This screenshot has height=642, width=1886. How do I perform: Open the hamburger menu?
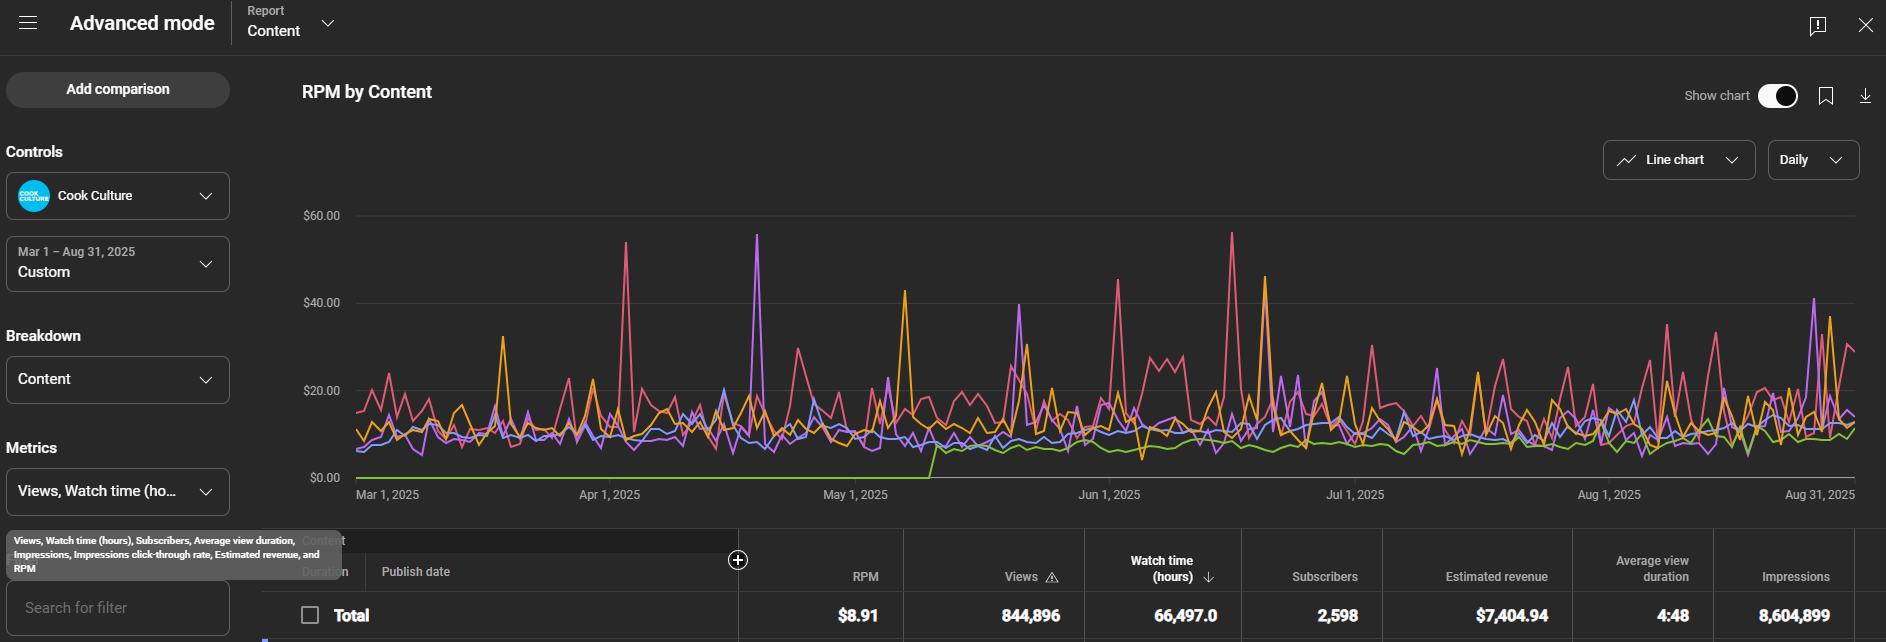point(28,23)
